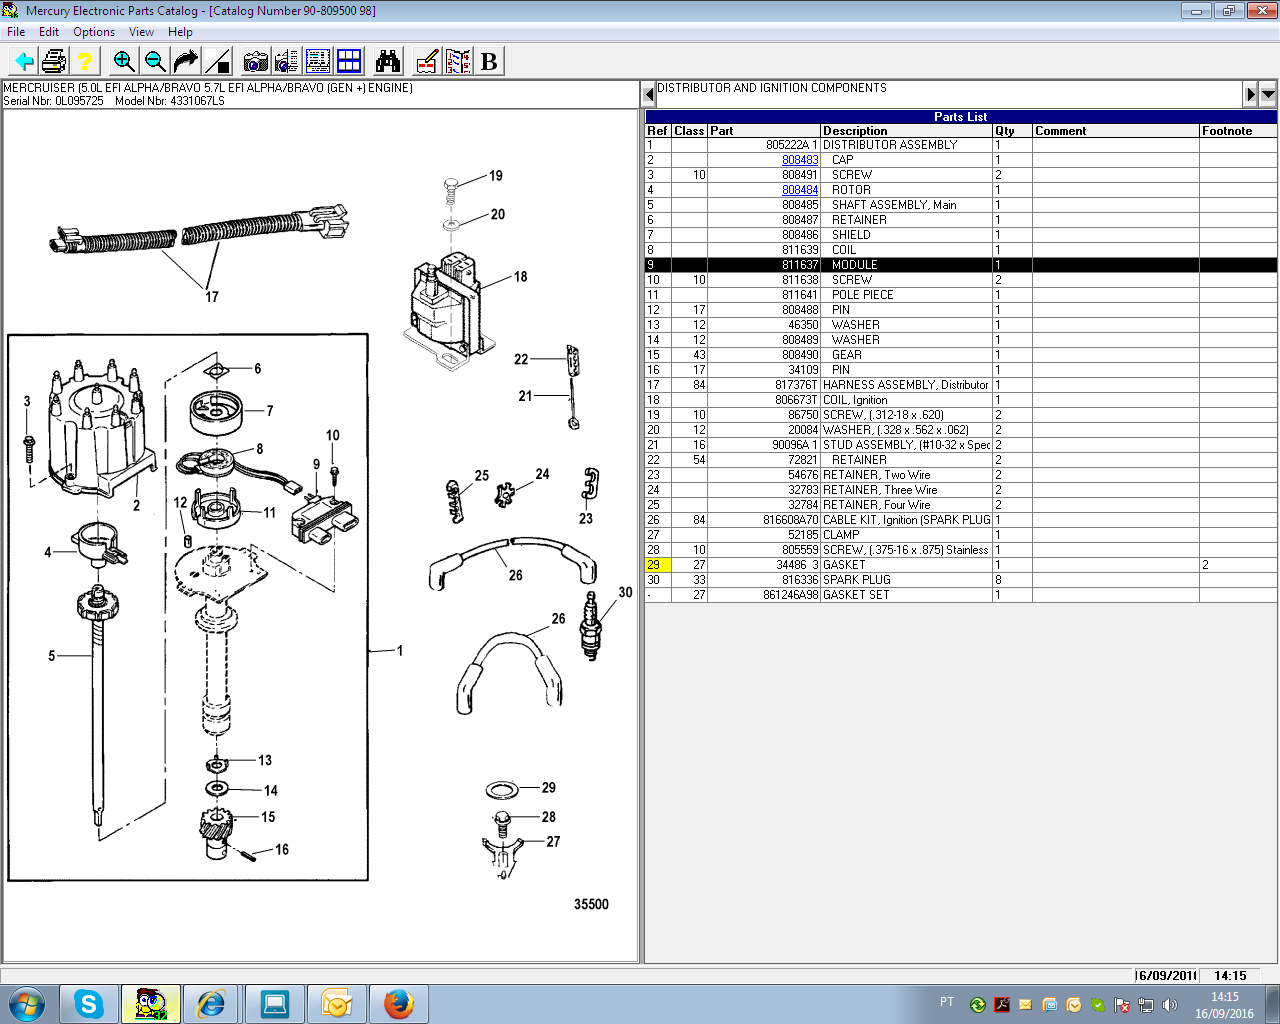
Task: Select the highlighted MODULE row
Action: point(961,265)
